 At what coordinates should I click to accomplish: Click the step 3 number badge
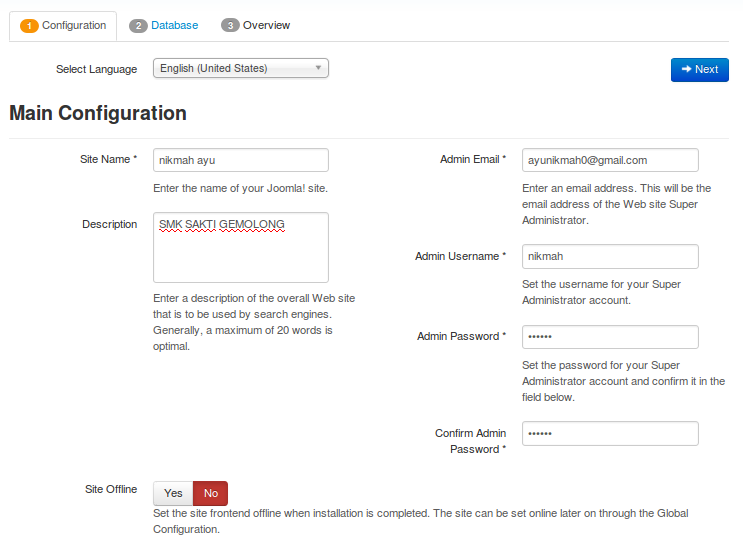click(230, 26)
